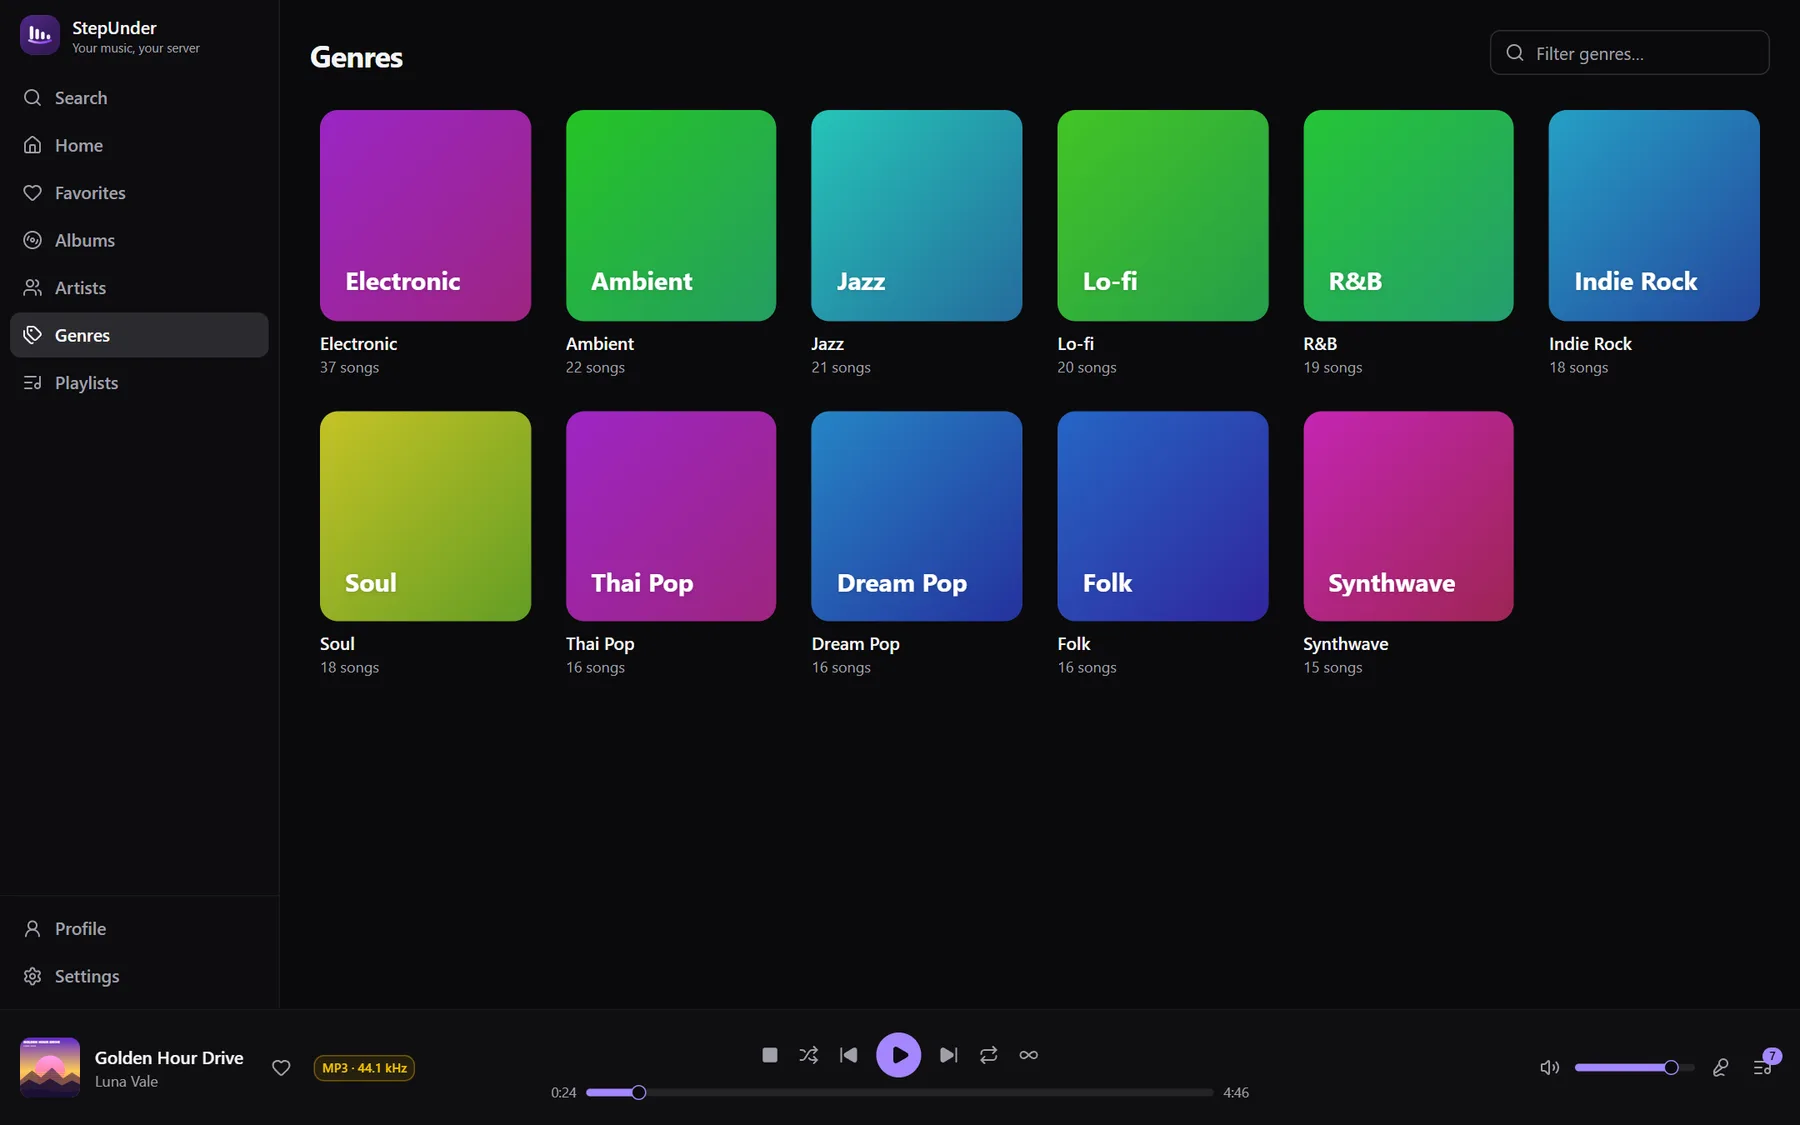This screenshot has width=1800, height=1125.
Task: Click the purple play button
Action: click(x=899, y=1055)
